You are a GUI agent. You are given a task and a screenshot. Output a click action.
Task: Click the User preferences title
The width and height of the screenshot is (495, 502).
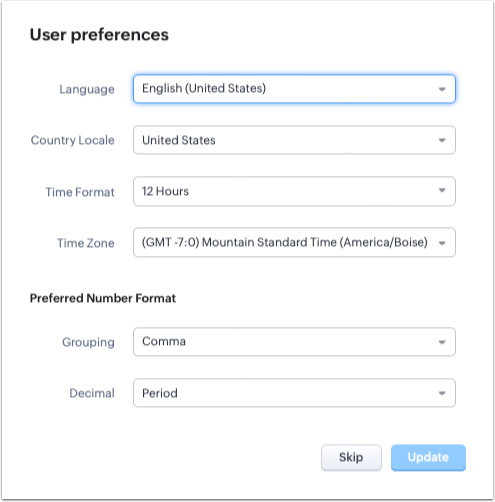click(x=99, y=35)
